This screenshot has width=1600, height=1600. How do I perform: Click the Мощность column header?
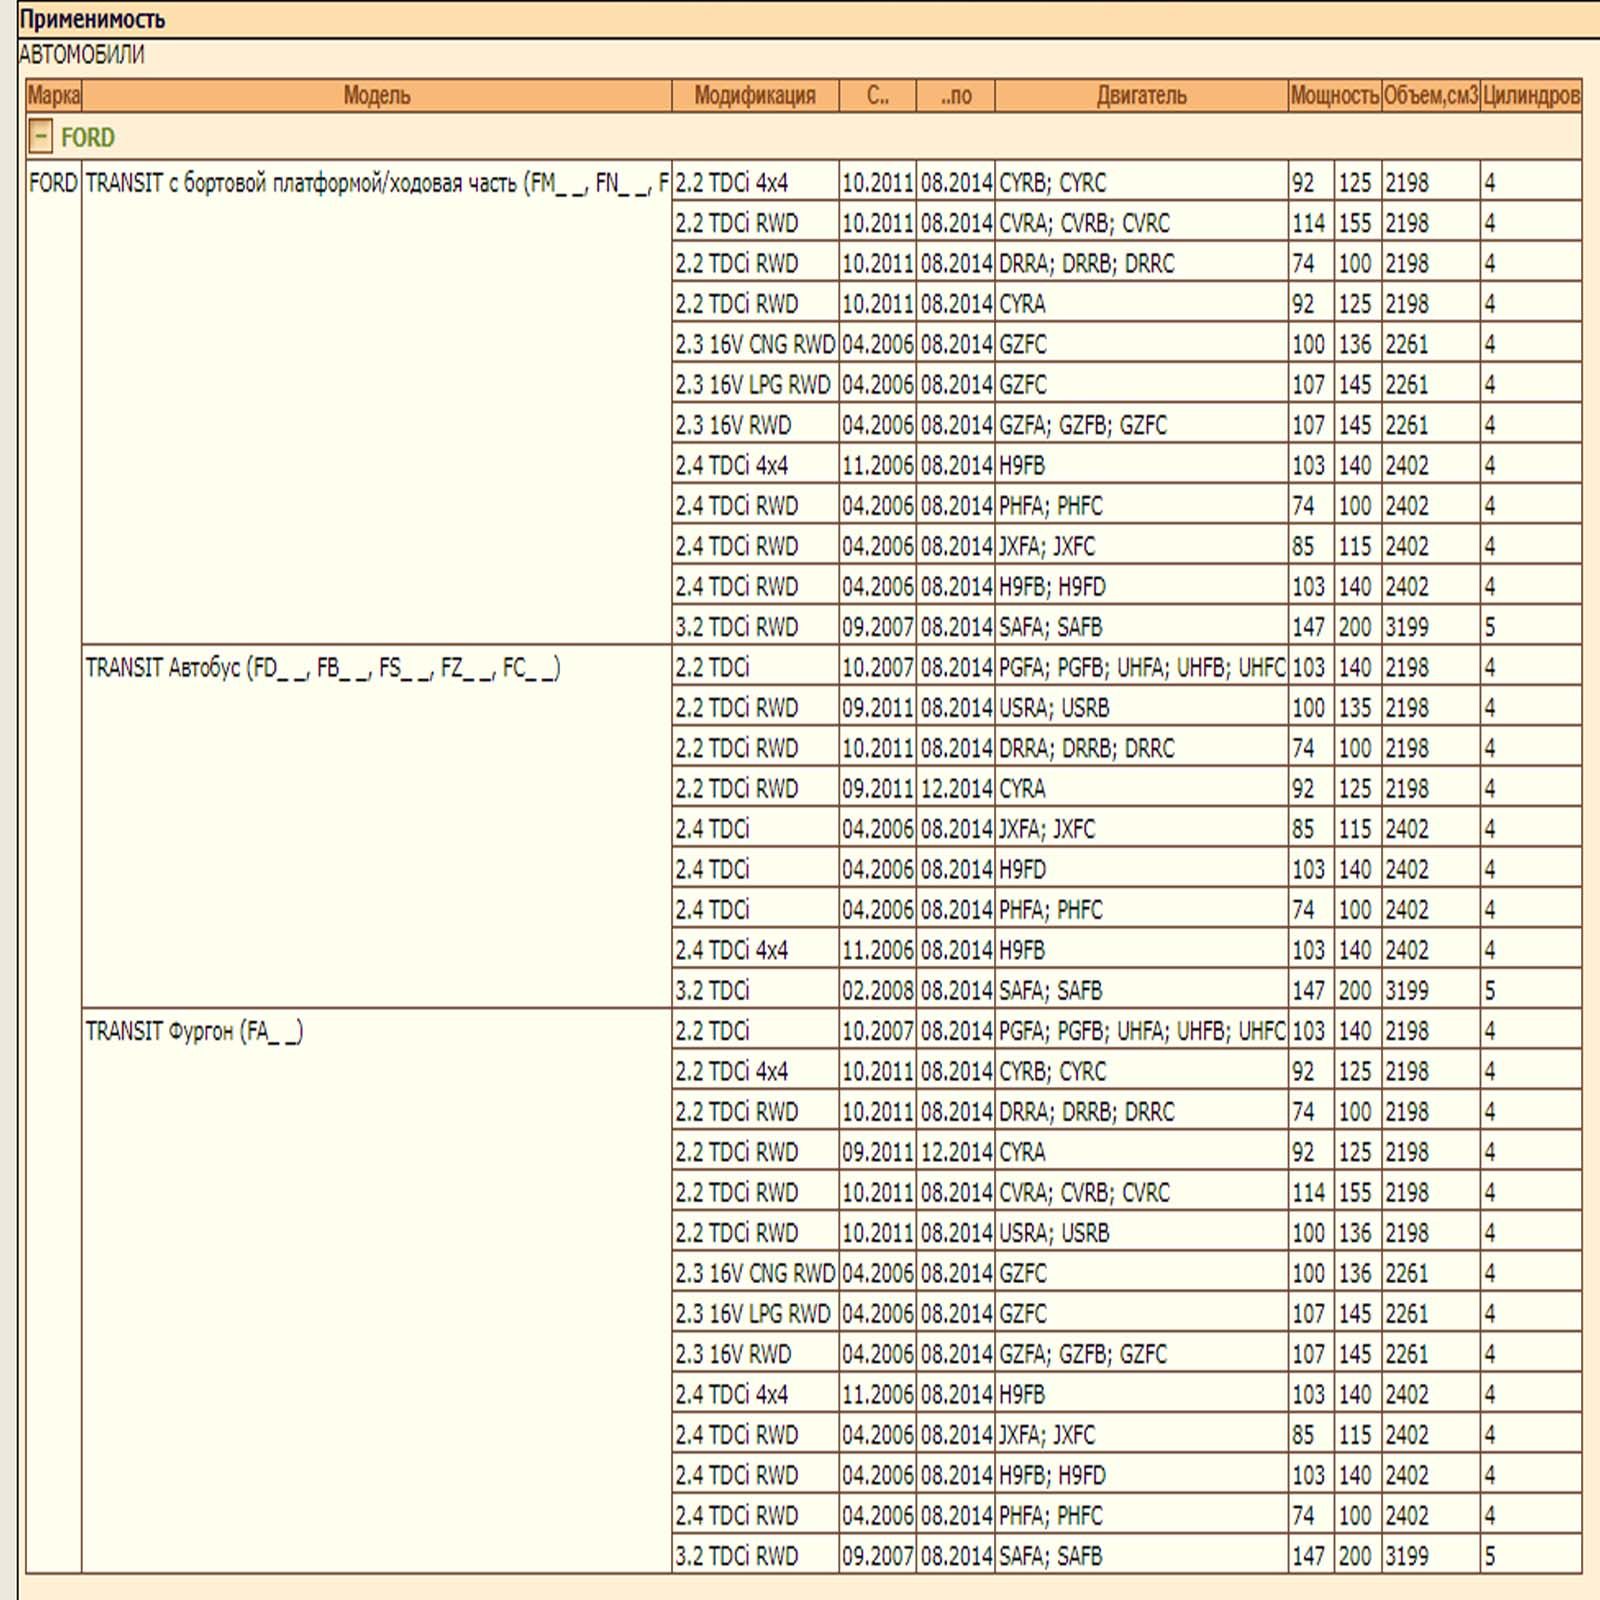(x=1334, y=96)
